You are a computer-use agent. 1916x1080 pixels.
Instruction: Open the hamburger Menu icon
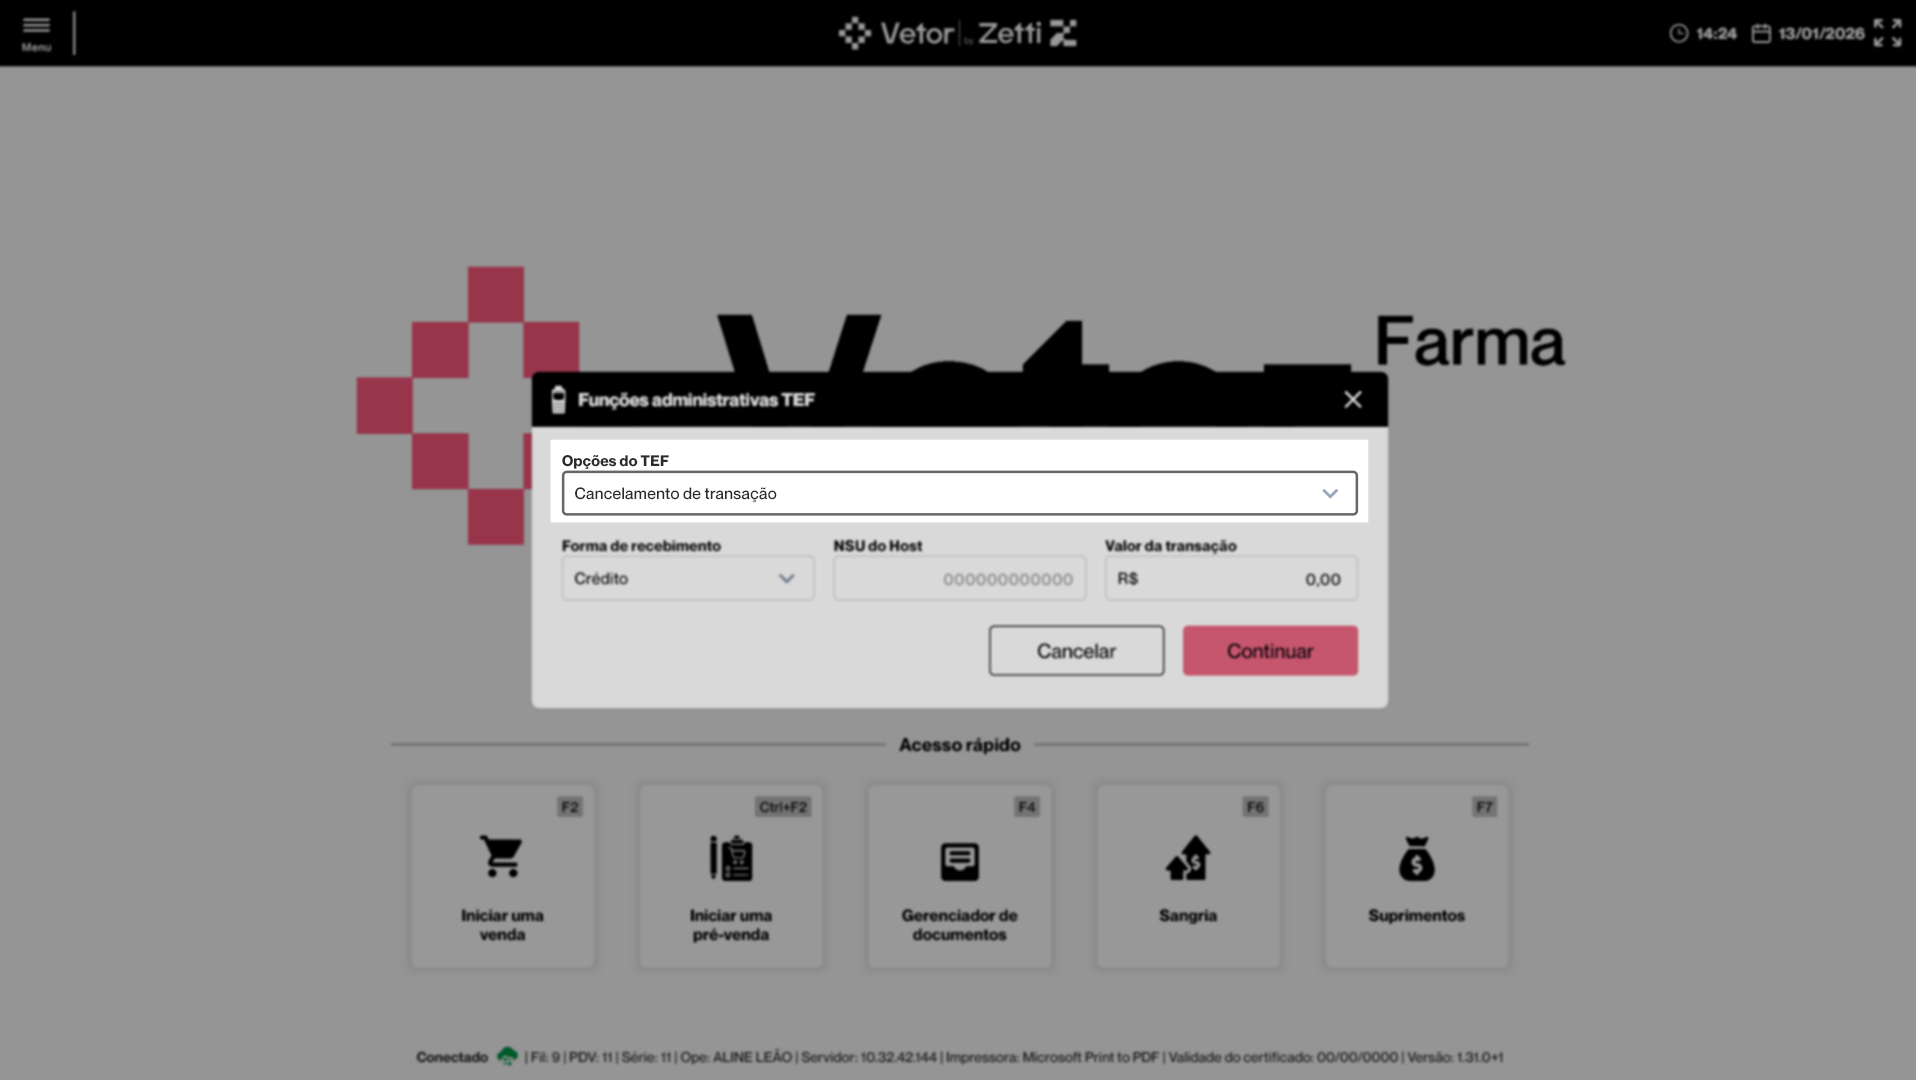[36, 32]
